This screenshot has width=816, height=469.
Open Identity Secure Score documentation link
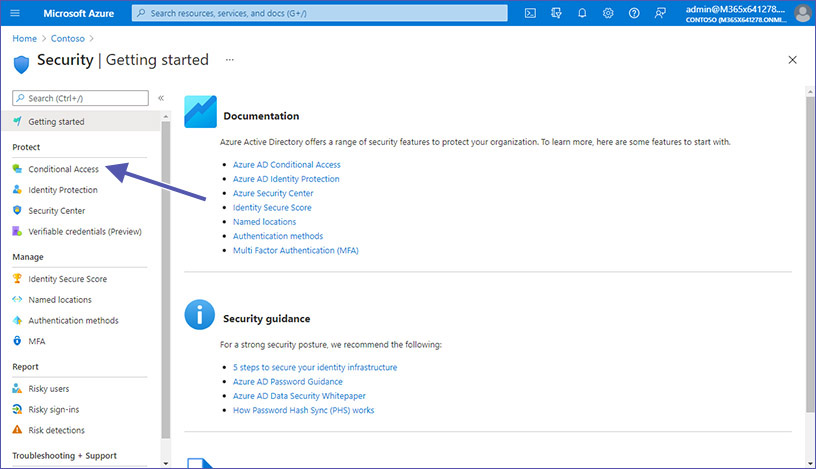[x=272, y=207]
